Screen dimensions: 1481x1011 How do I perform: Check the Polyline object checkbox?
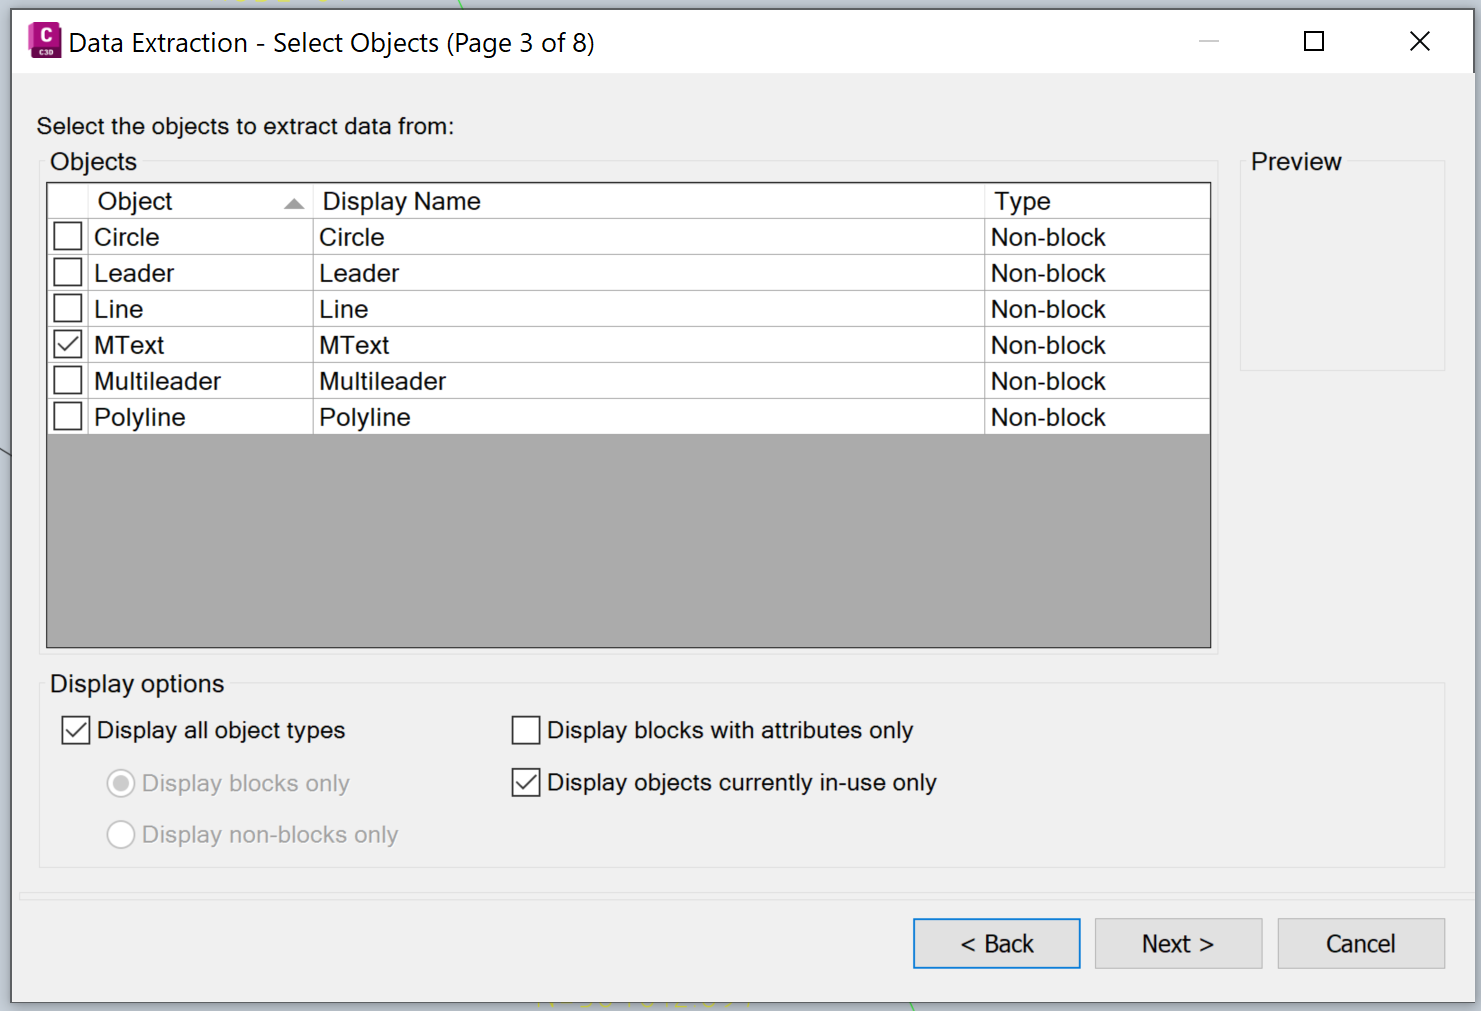coord(67,416)
